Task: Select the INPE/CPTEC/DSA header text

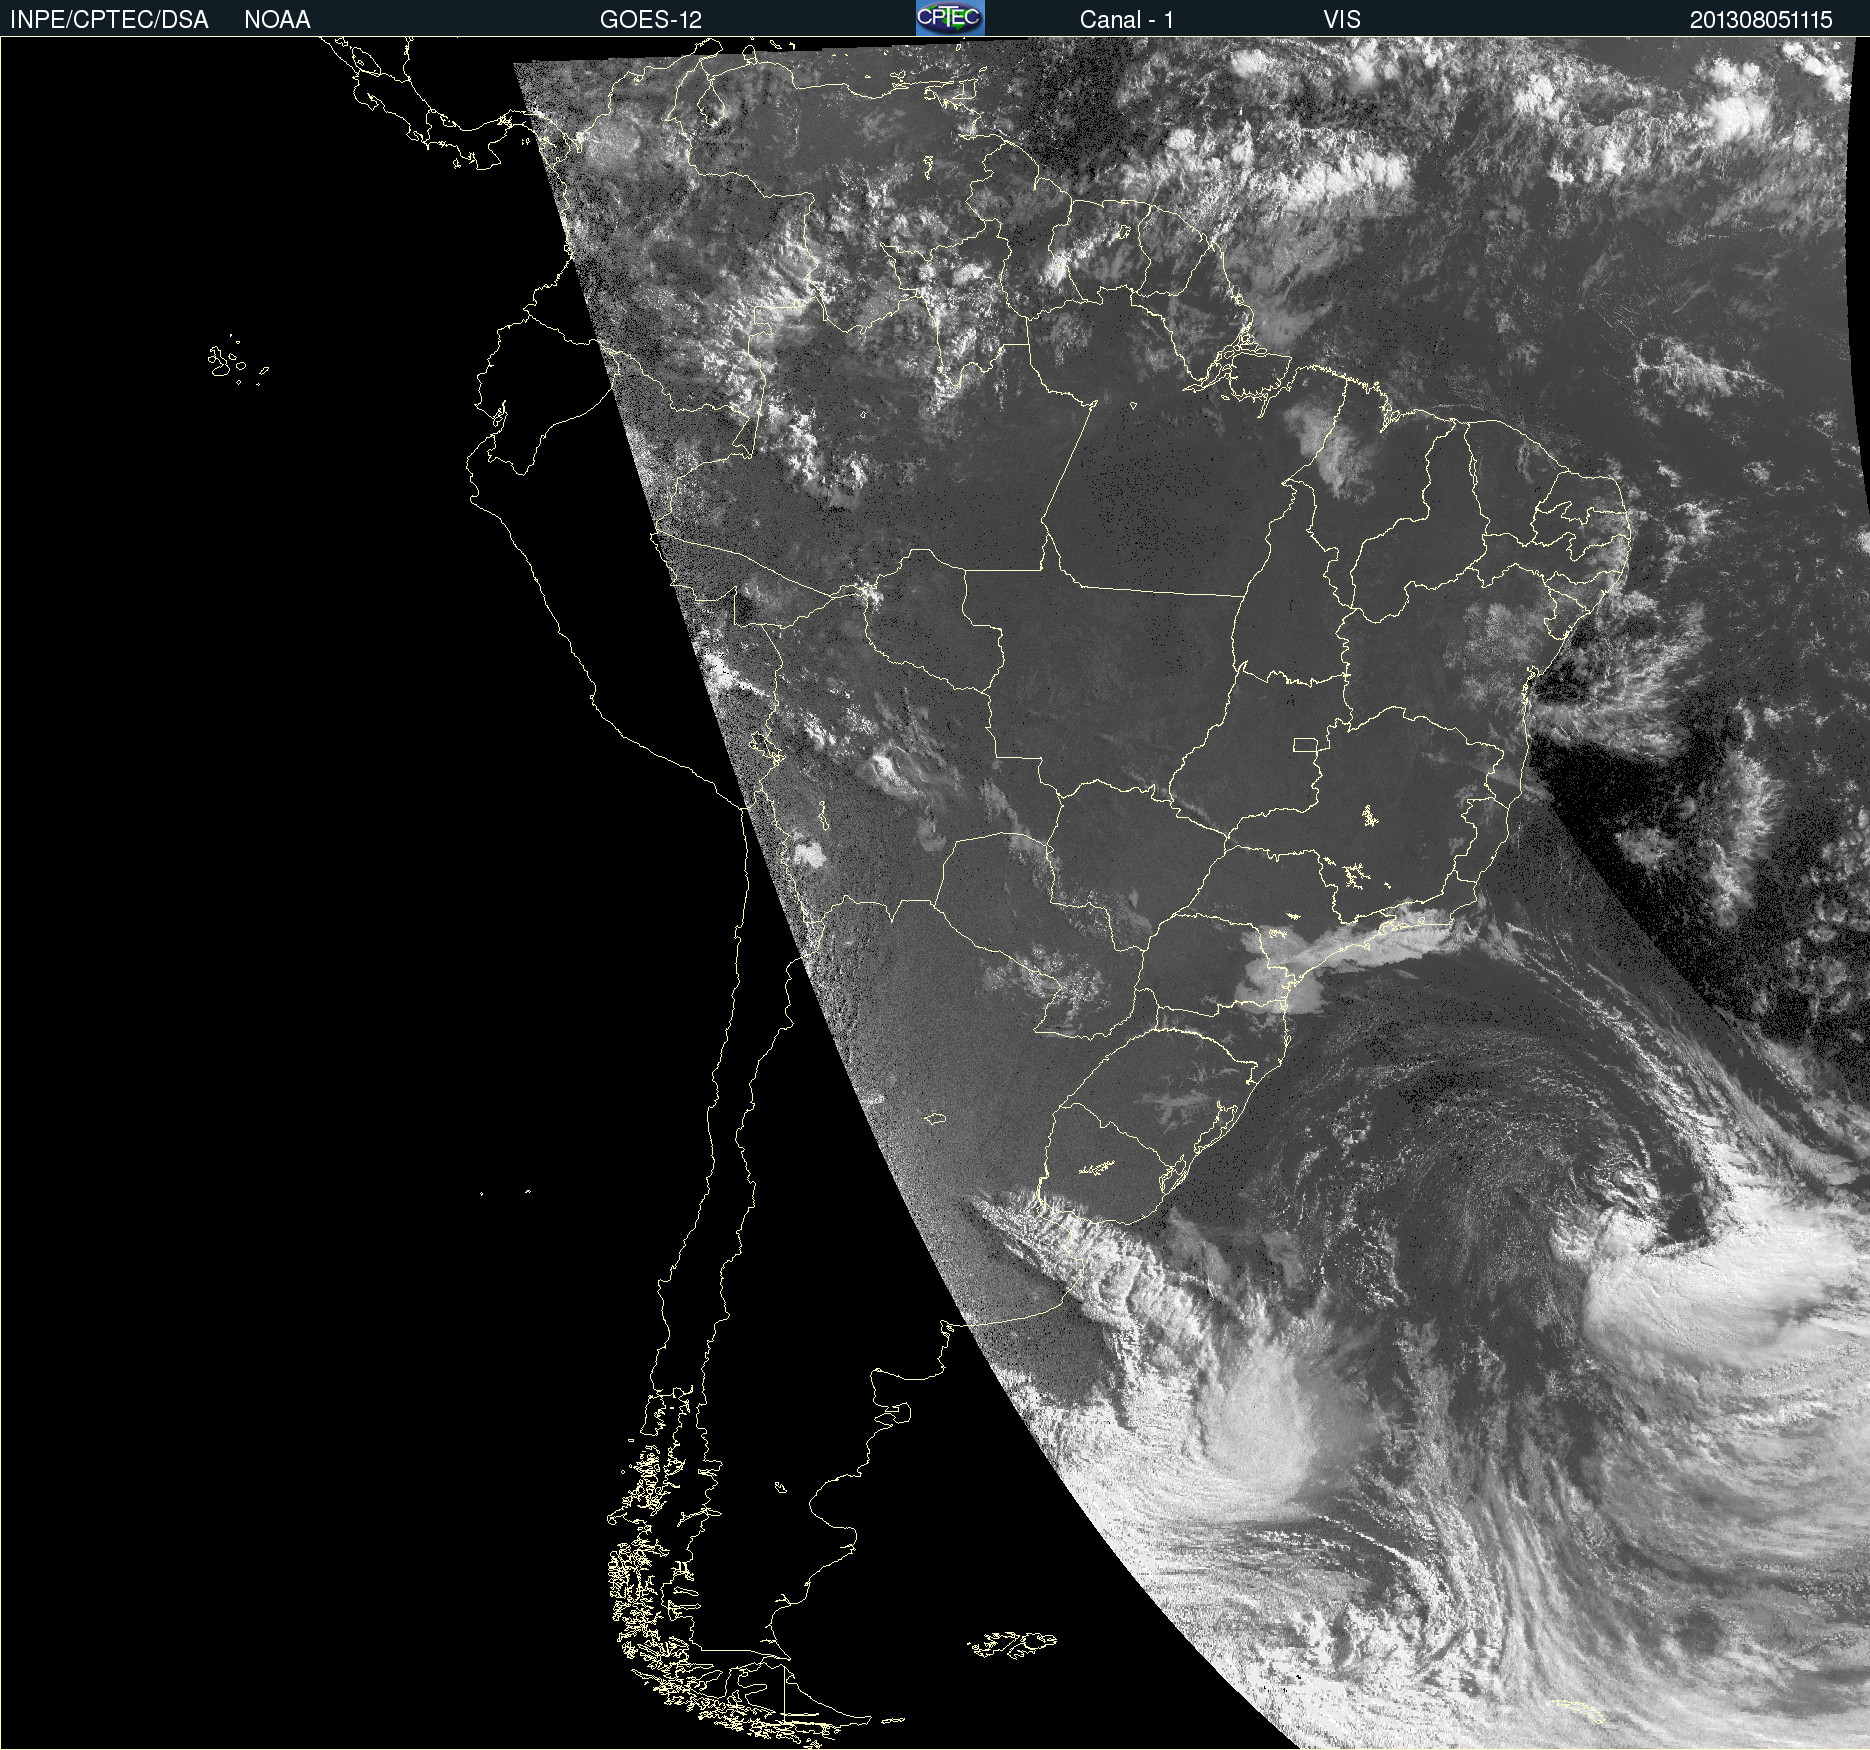Action: [109, 20]
